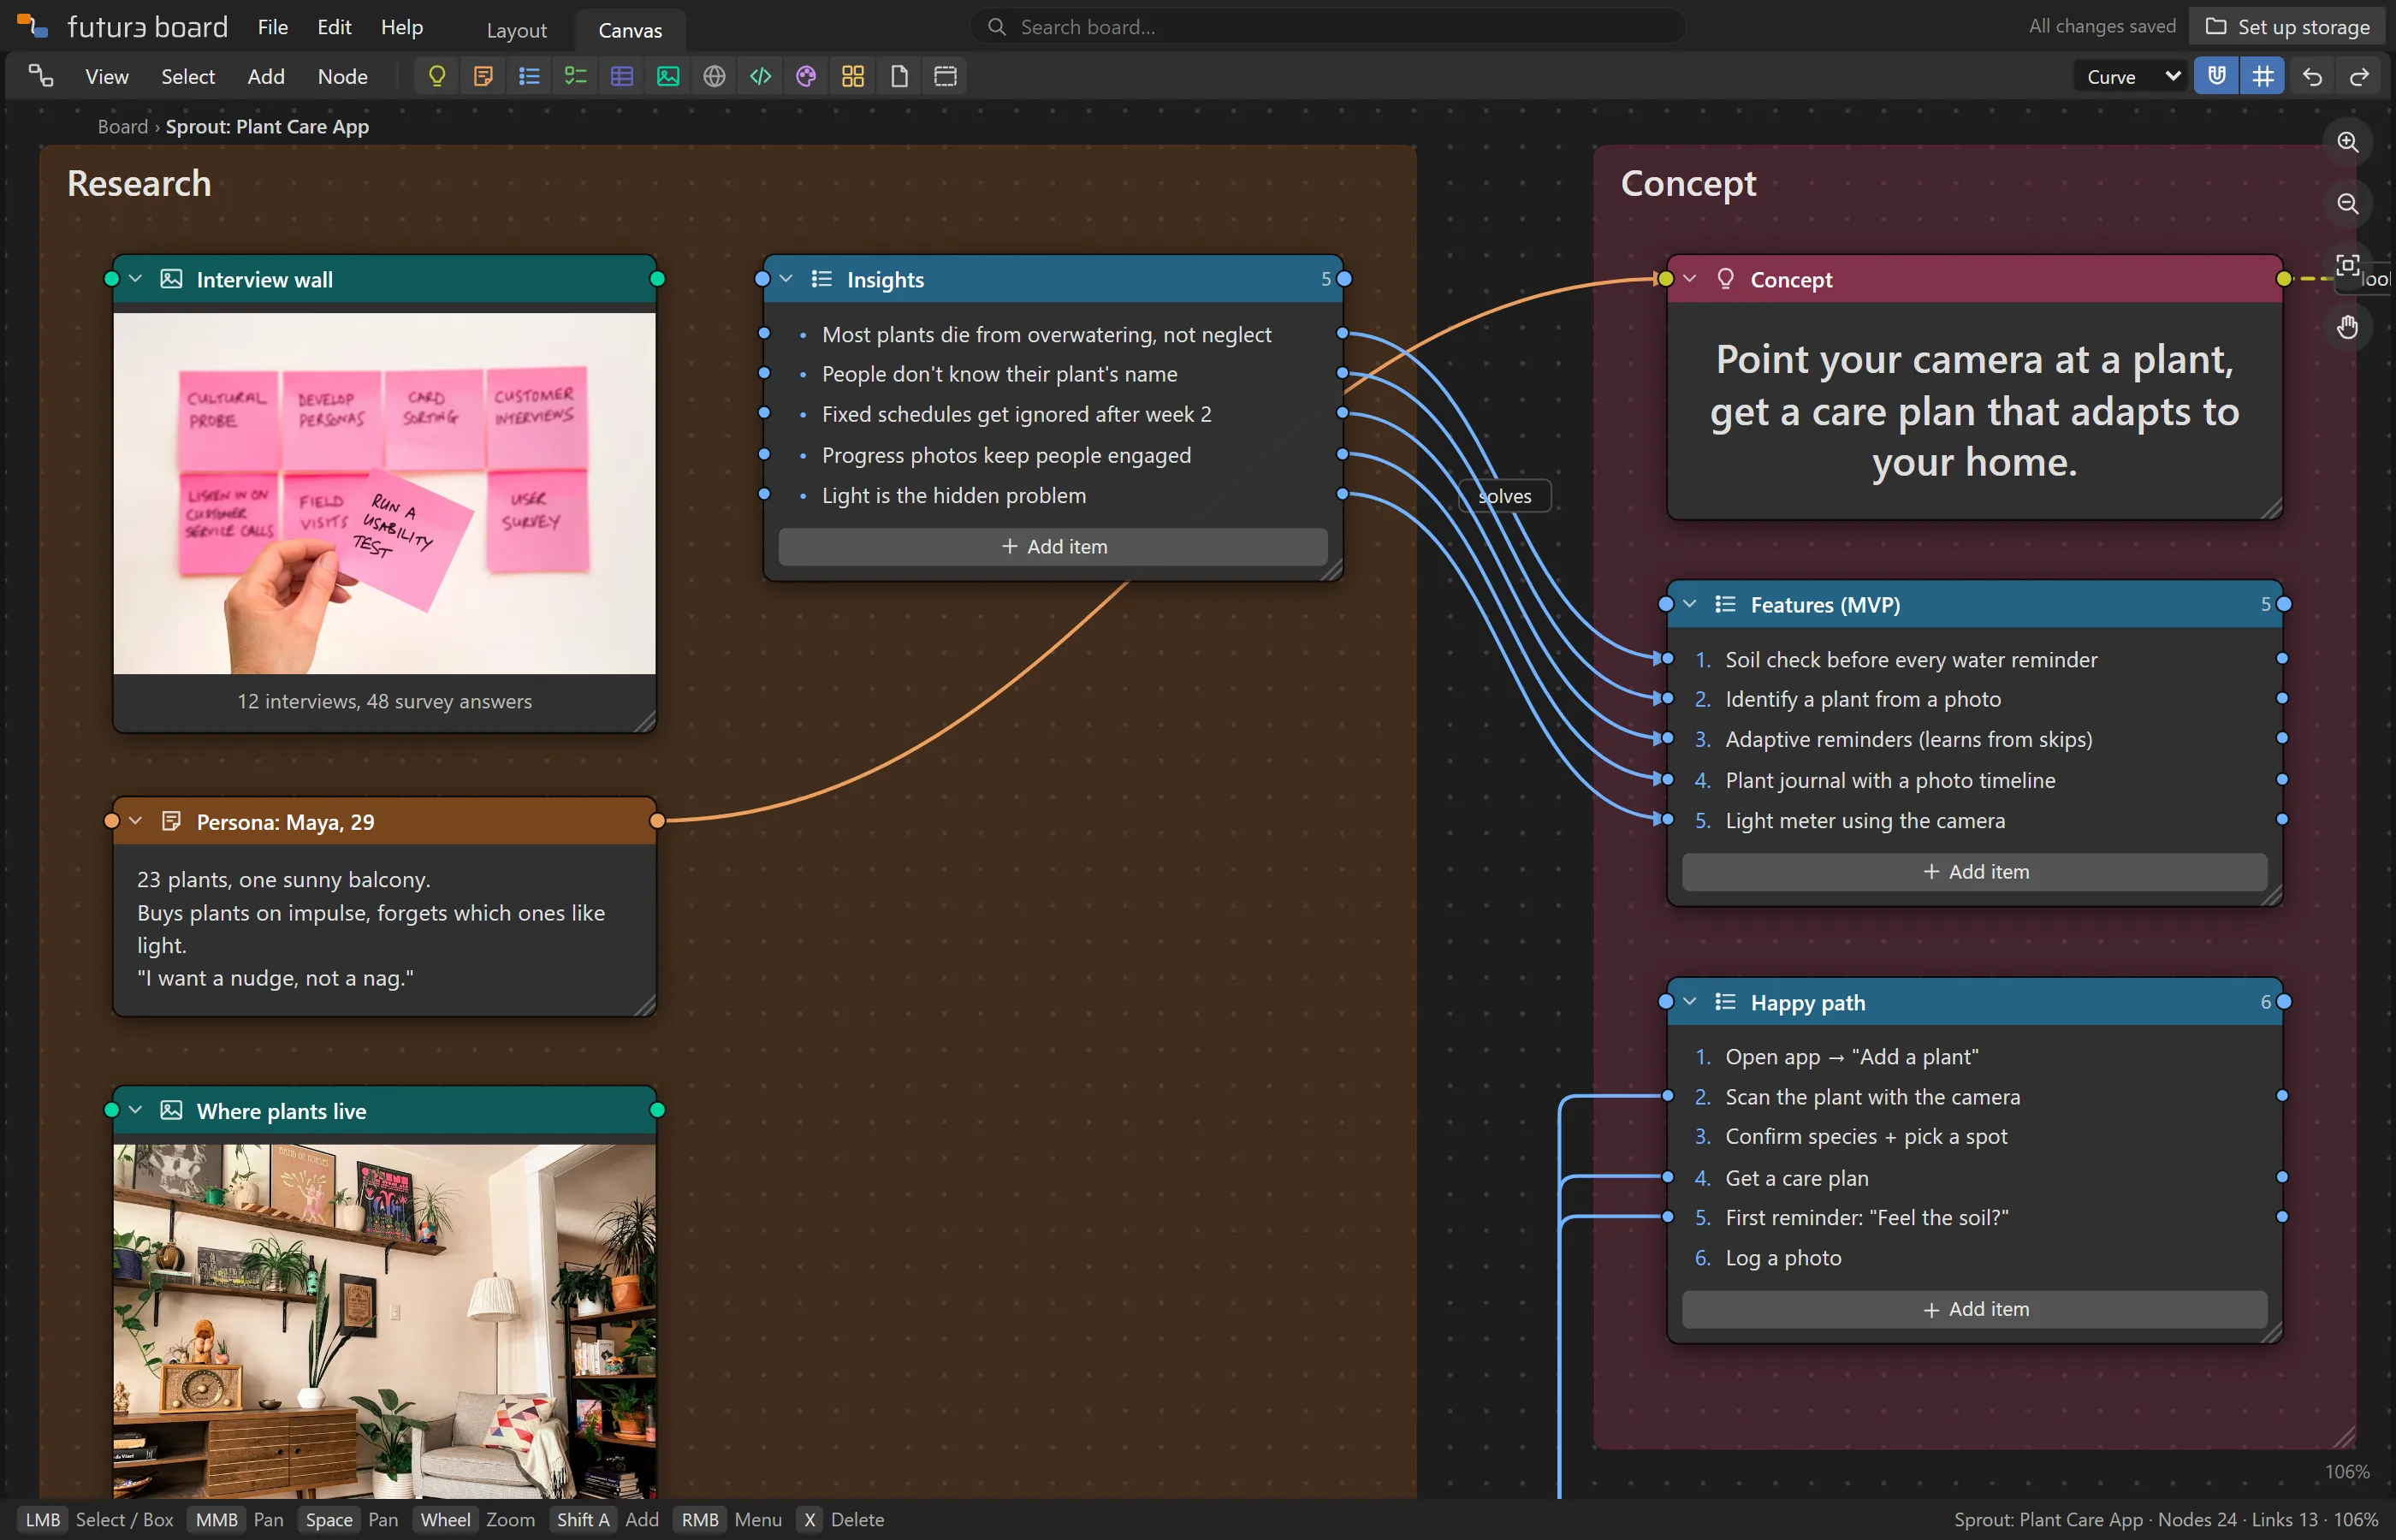
Task: Add an image node from the toolbar
Action: [668, 76]
